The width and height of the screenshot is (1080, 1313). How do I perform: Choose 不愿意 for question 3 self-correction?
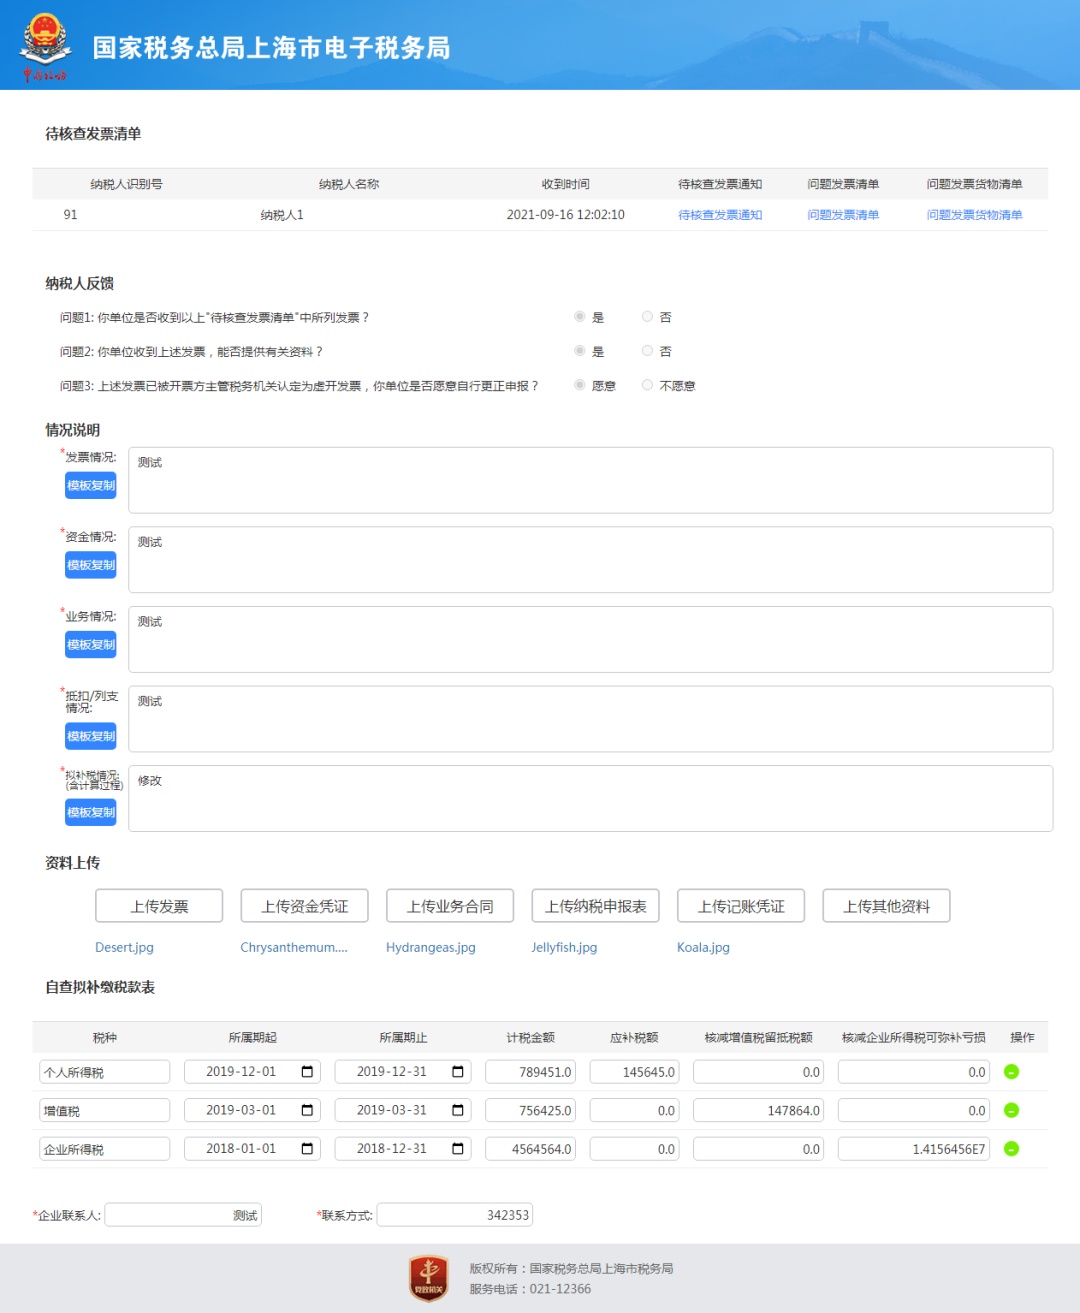coord(647,385)
